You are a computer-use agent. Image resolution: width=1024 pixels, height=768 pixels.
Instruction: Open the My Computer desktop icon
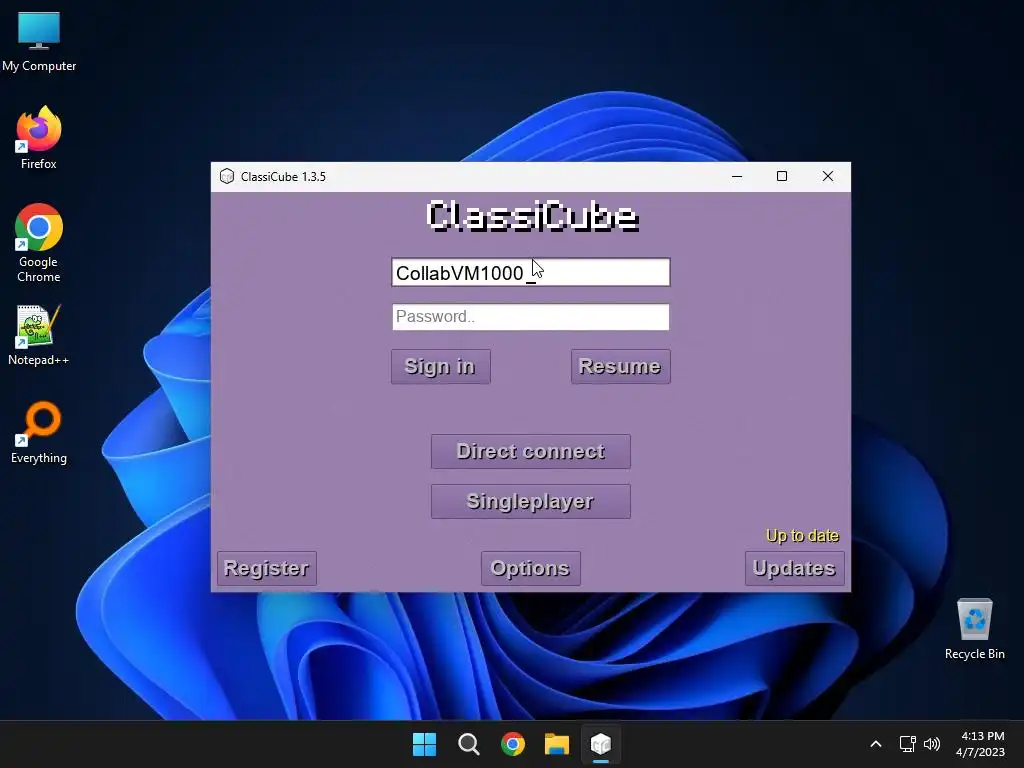(x=39, y=41)
